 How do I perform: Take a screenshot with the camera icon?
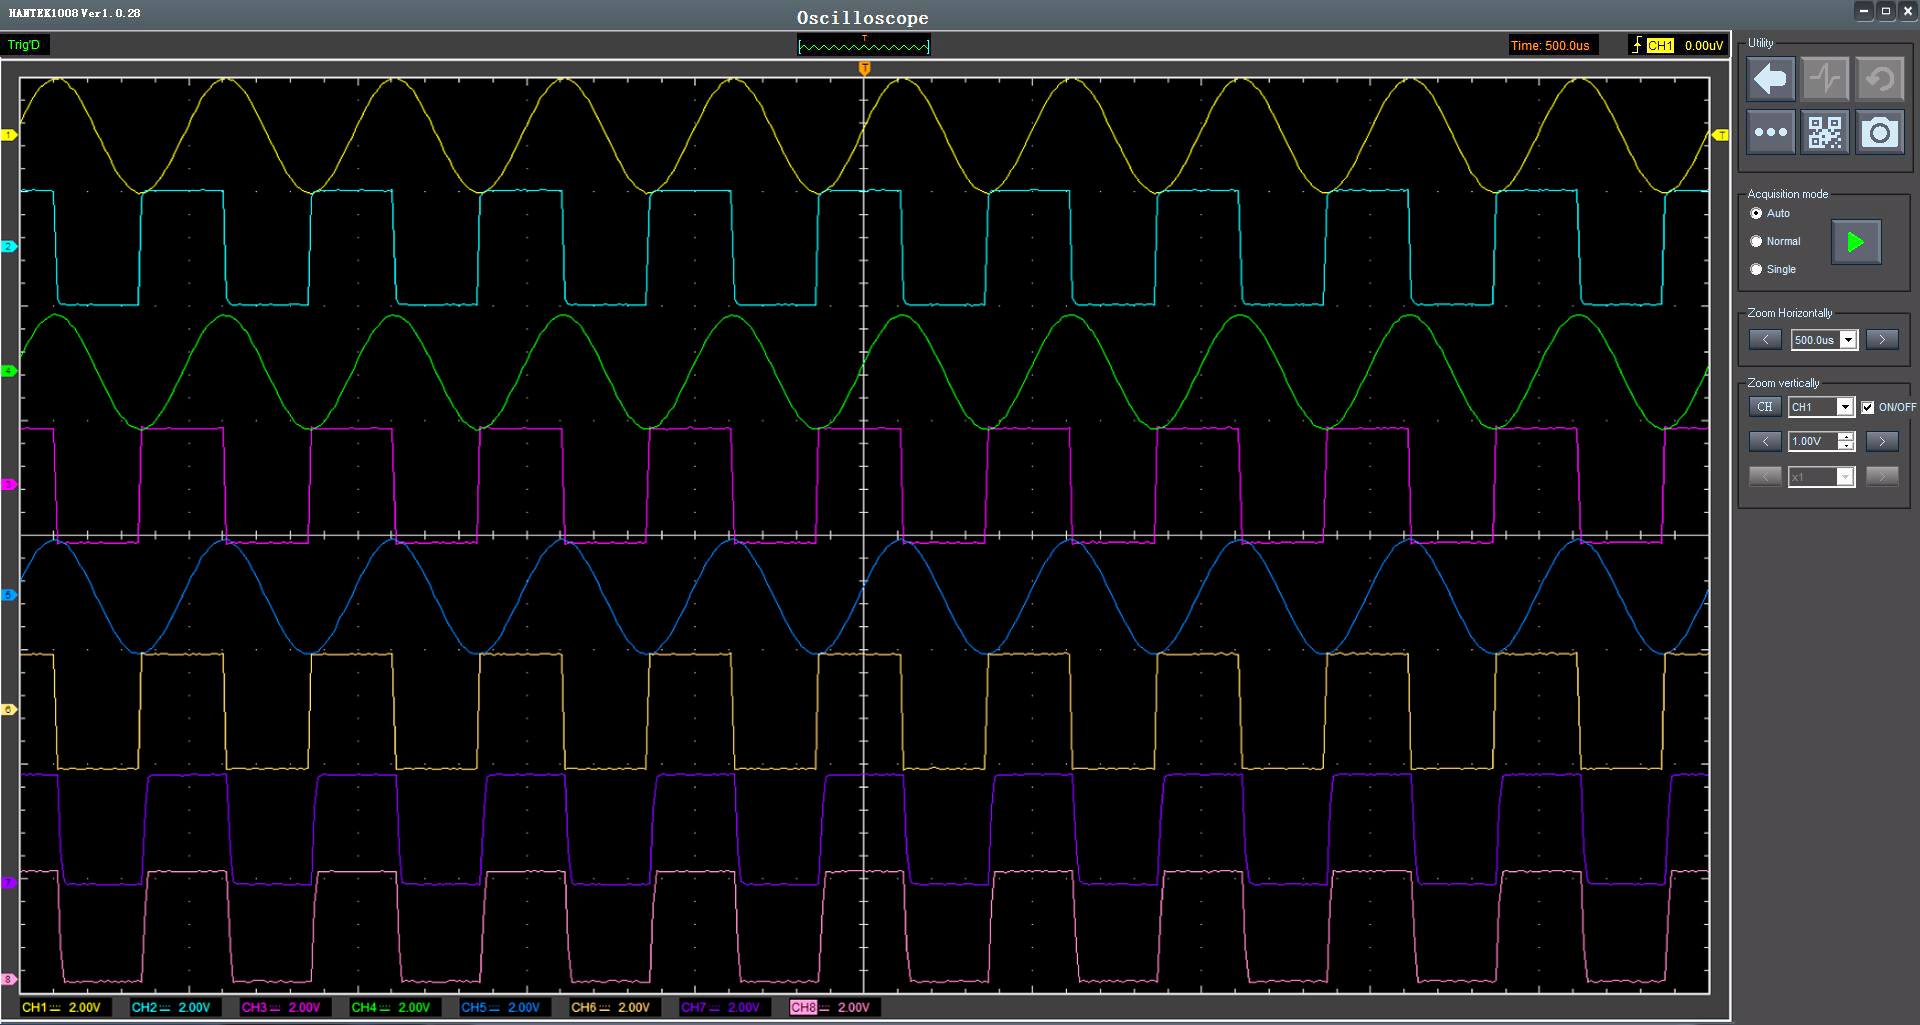coord(1879,132)
